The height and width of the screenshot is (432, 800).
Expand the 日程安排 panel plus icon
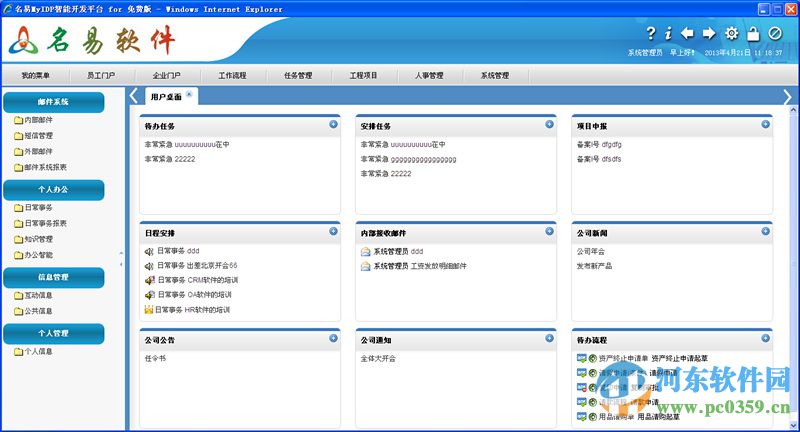[333, 231]
